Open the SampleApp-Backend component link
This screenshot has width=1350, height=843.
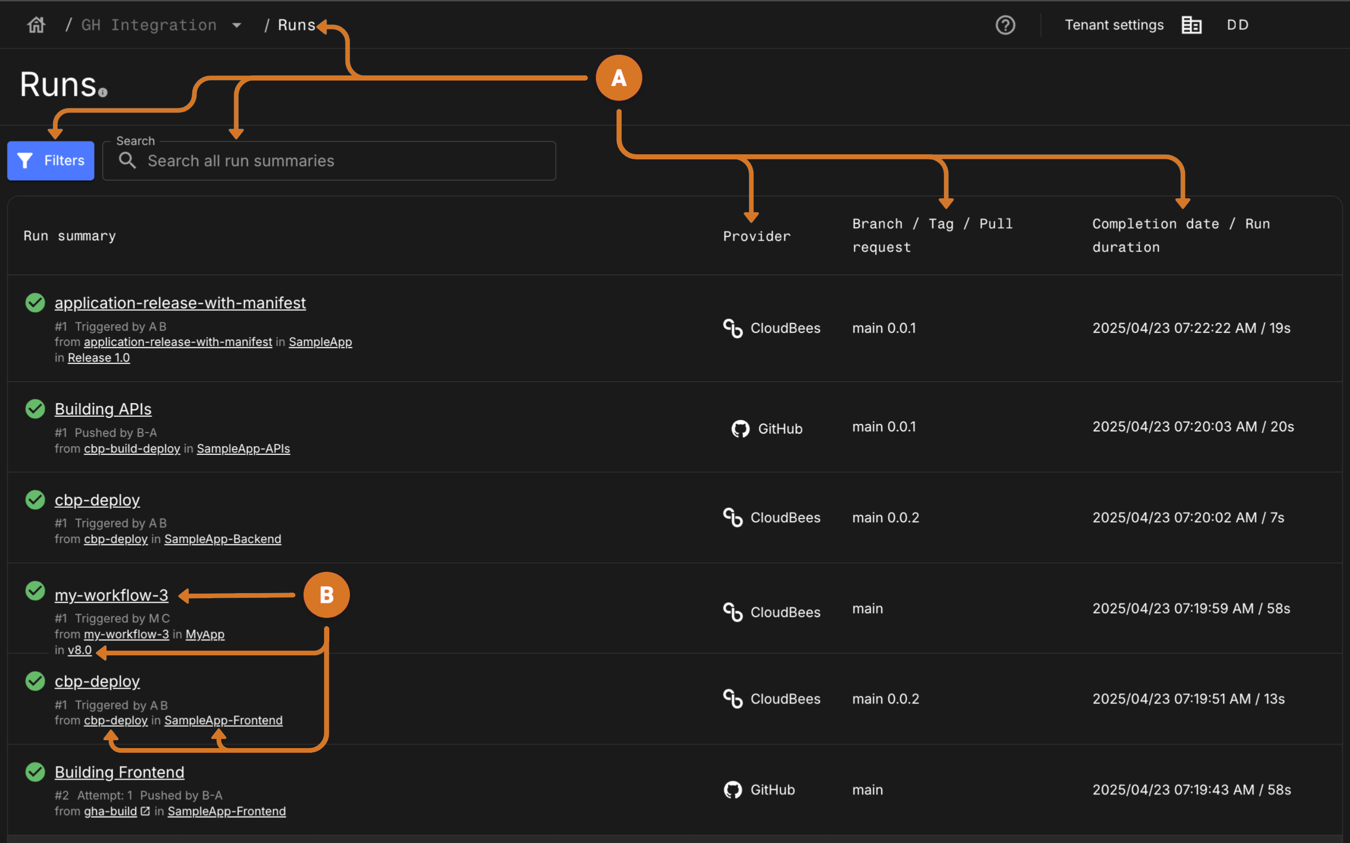coord(222,539)
